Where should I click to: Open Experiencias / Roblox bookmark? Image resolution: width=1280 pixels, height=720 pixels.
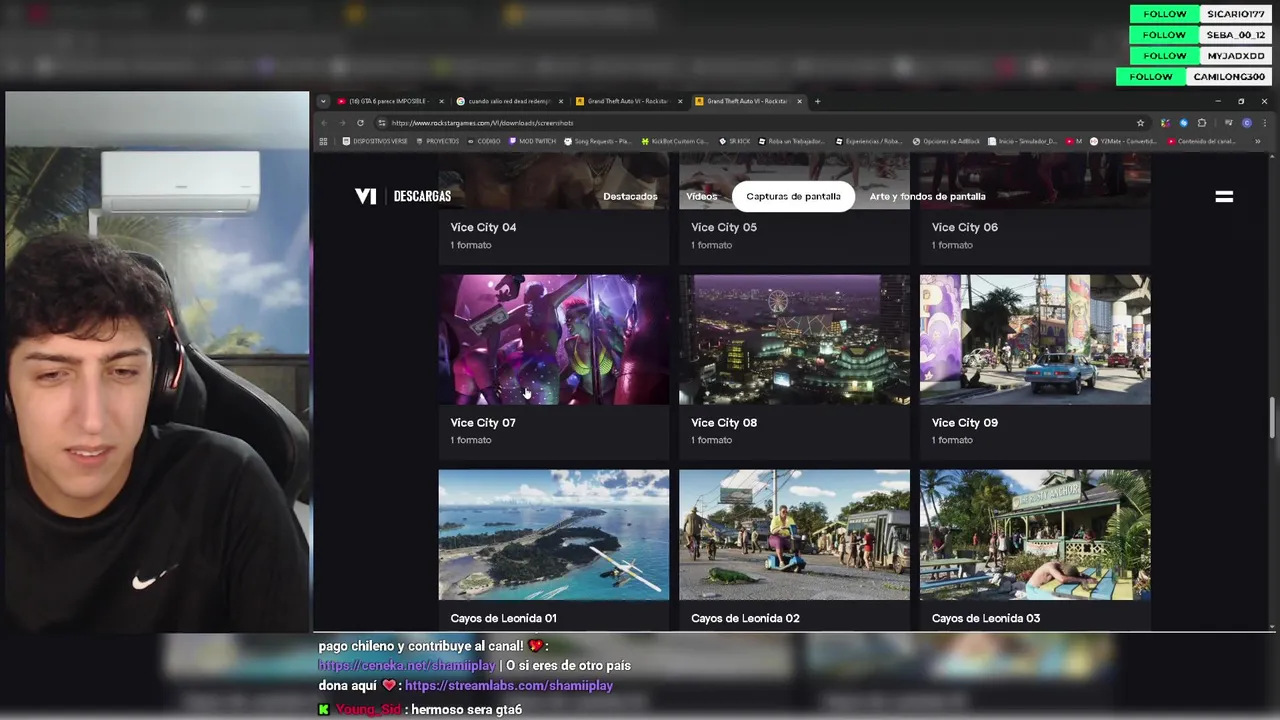pyautogui.click(x=869, y=141)
